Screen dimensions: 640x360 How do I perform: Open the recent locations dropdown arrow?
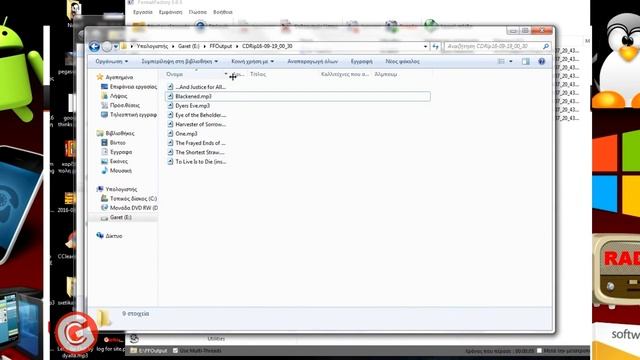(116, 47)
